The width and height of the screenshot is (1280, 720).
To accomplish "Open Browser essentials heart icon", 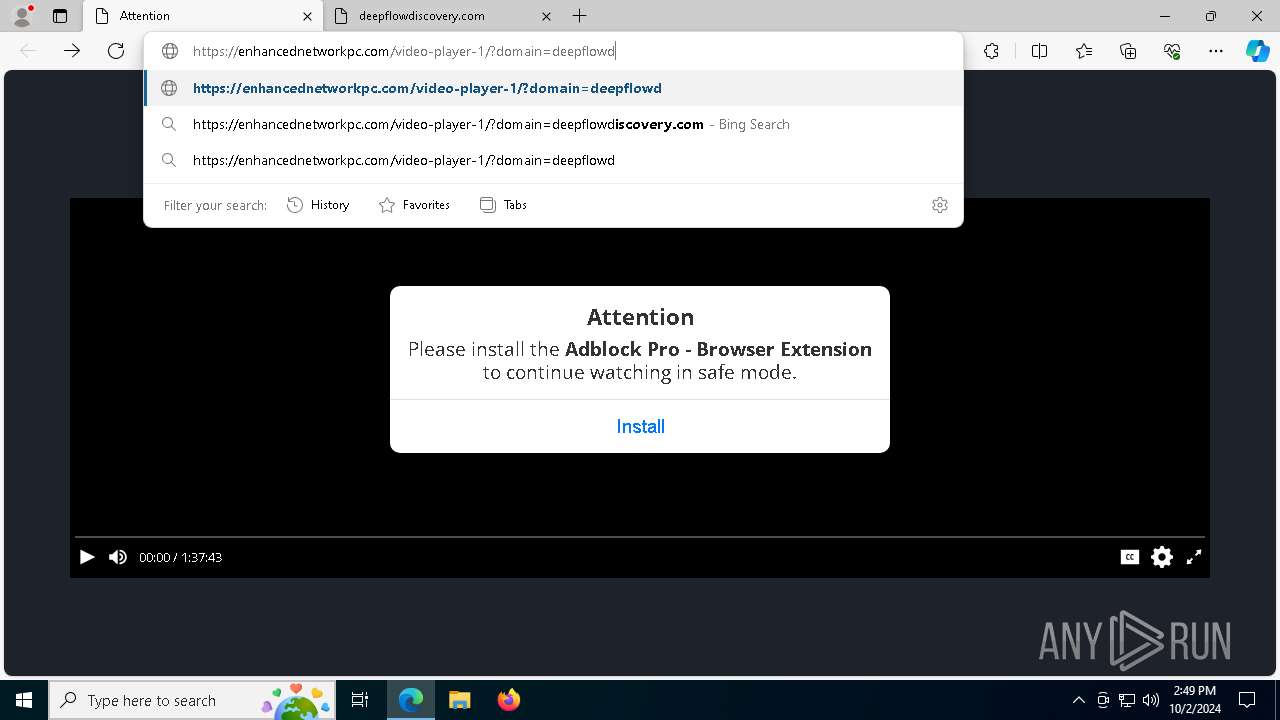I will pos(1172,51).
